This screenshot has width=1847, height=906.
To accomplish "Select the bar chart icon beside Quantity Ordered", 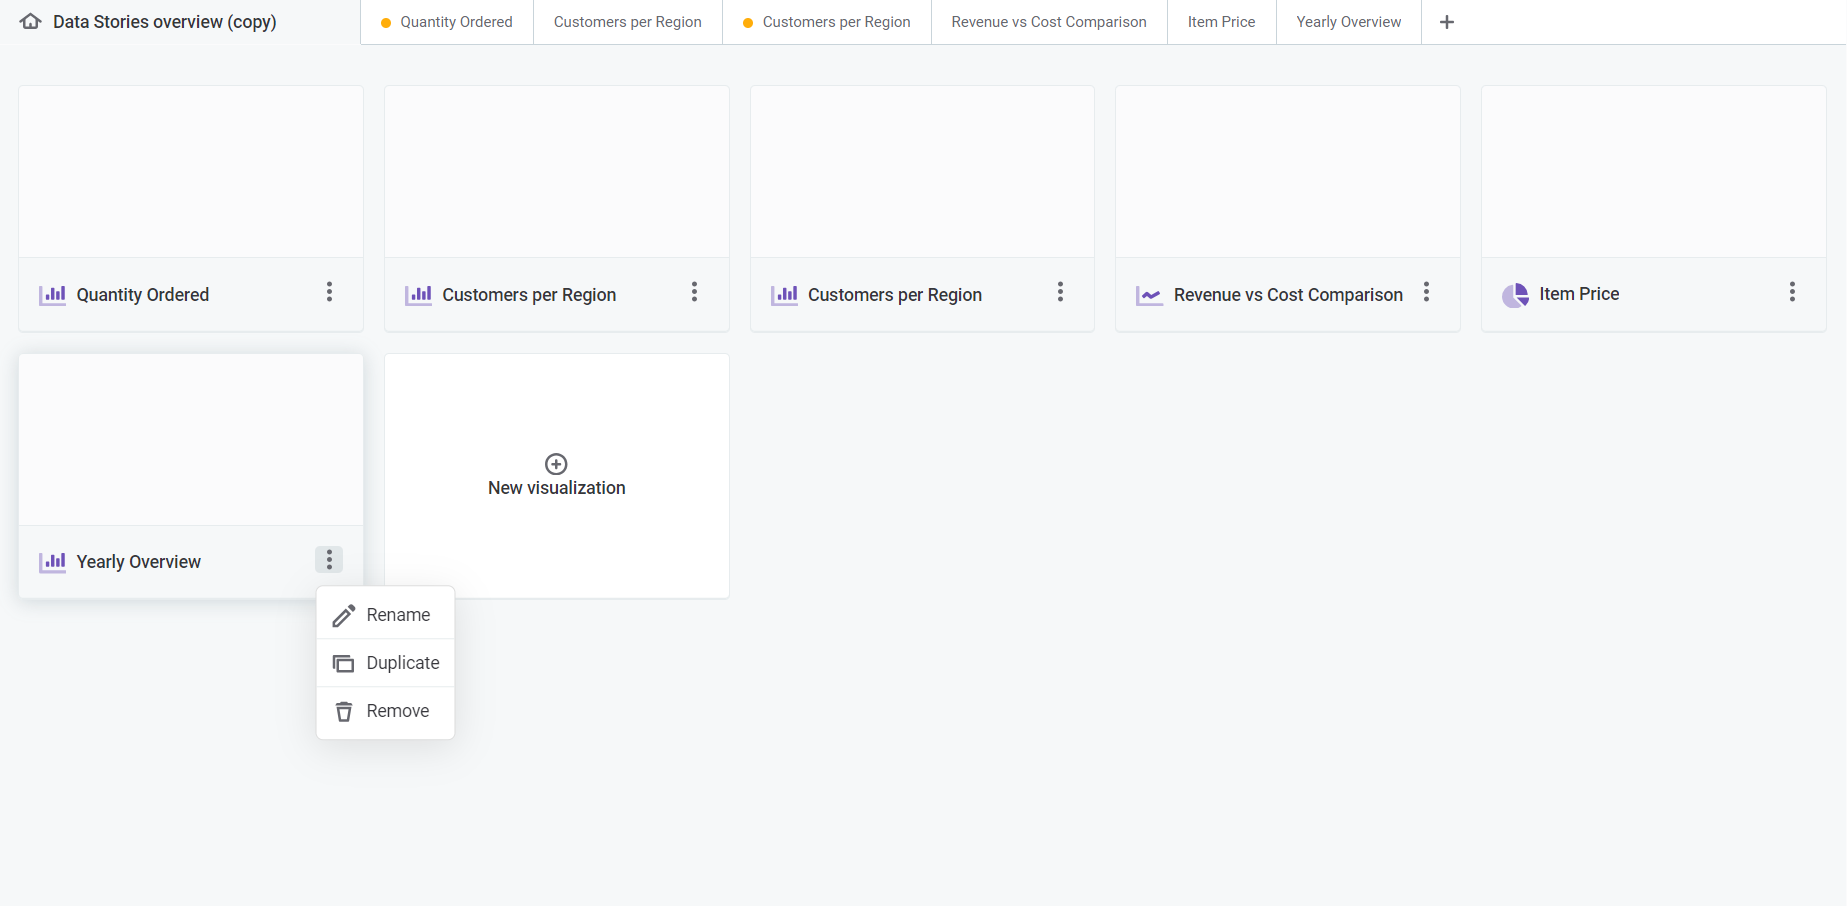I will point(51,295).
